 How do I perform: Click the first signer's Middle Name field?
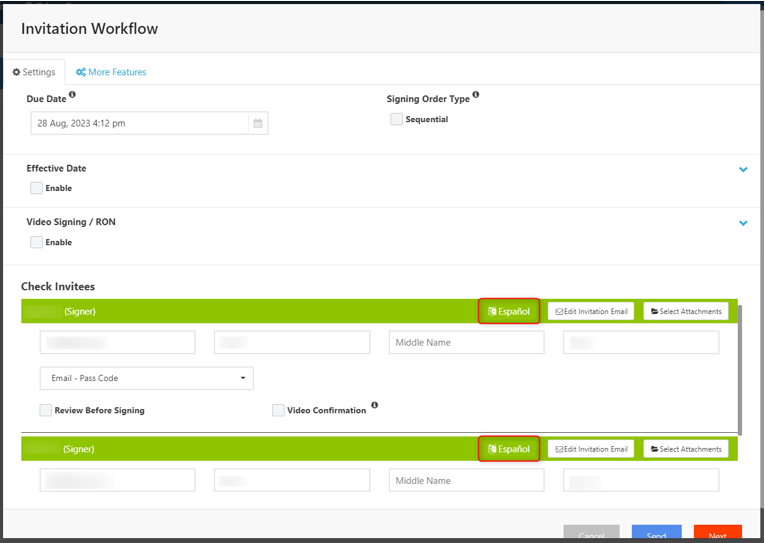[466, 342]
